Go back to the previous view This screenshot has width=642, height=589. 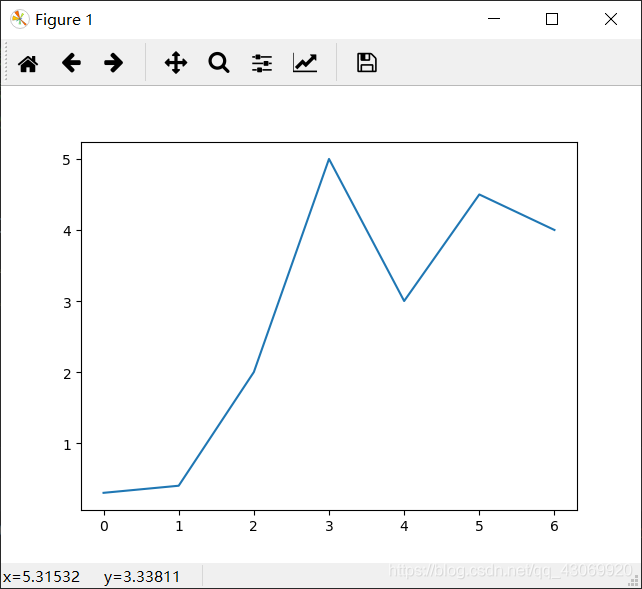[71, 63]
